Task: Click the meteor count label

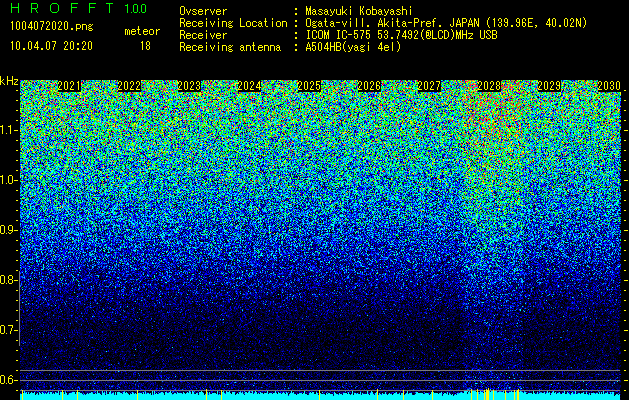Action: pos(142,31)
